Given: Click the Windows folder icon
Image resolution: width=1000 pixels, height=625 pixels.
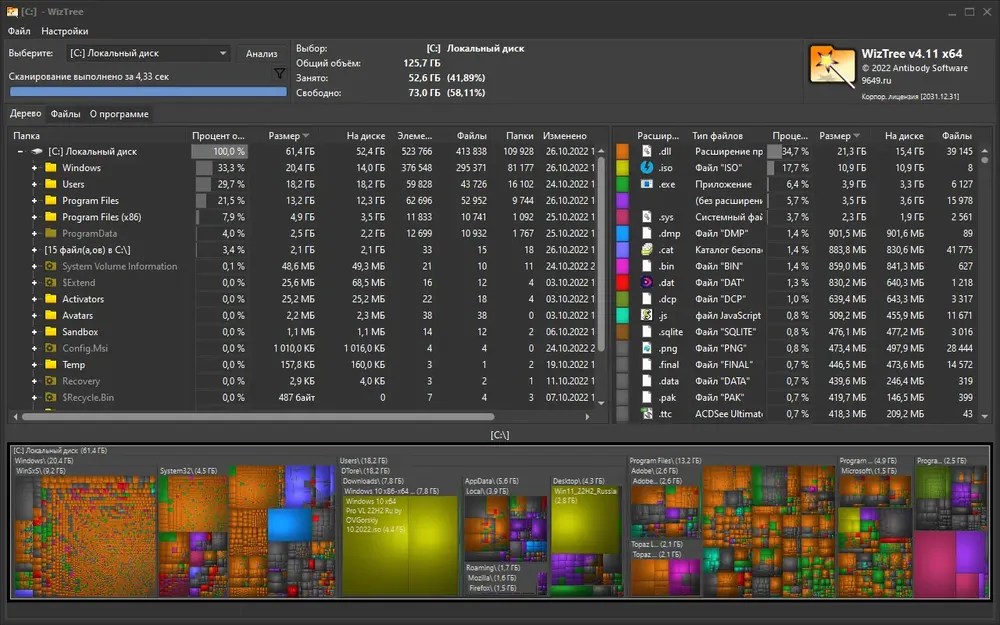Looking at the screenshot, I should click(51, 168).
